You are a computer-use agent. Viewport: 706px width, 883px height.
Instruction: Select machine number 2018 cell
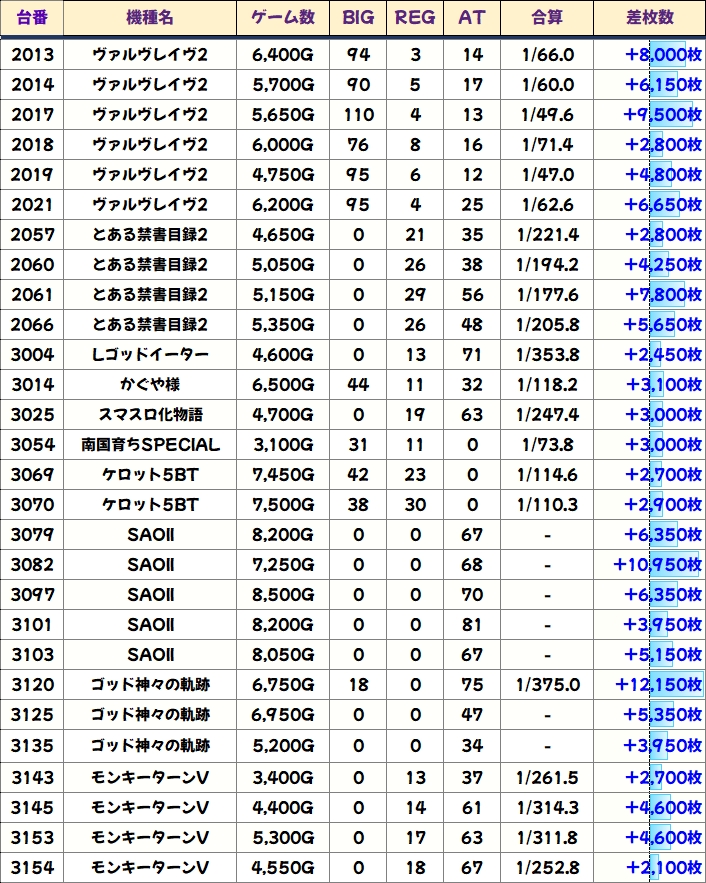pyautogui.click(x=32, y=145)
